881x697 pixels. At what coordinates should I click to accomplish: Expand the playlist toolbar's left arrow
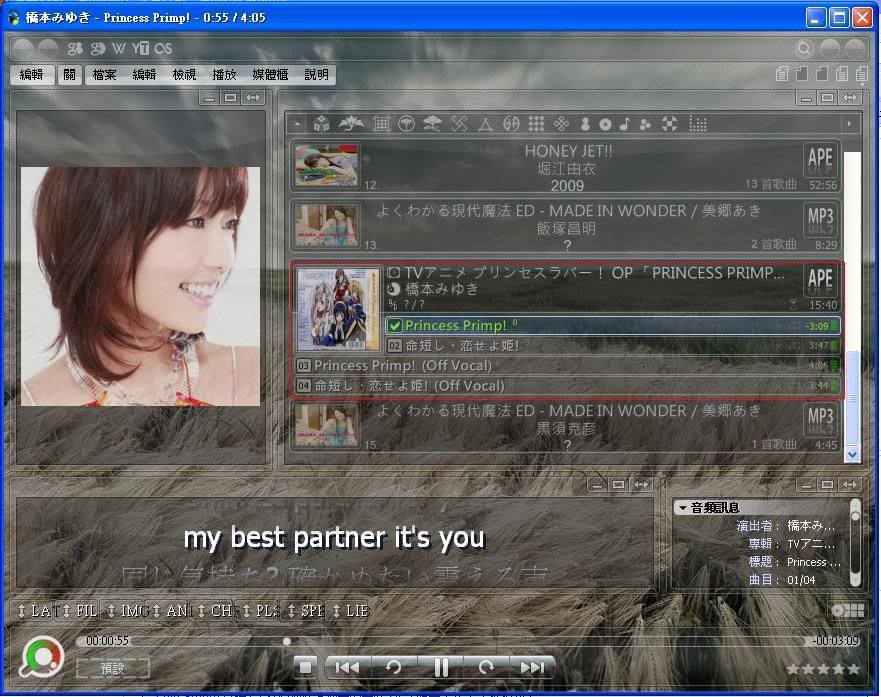(x=295, y=124)
